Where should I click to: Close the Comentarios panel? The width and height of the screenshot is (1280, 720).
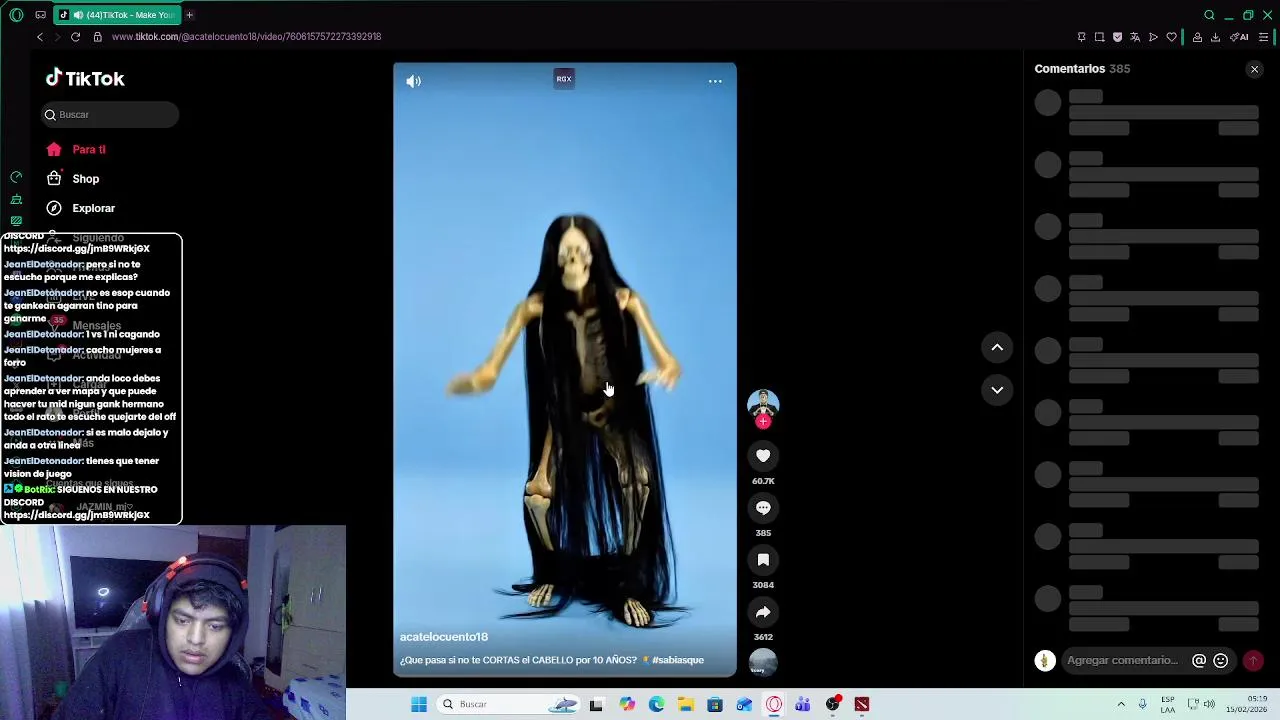[x=1254, y=69]
